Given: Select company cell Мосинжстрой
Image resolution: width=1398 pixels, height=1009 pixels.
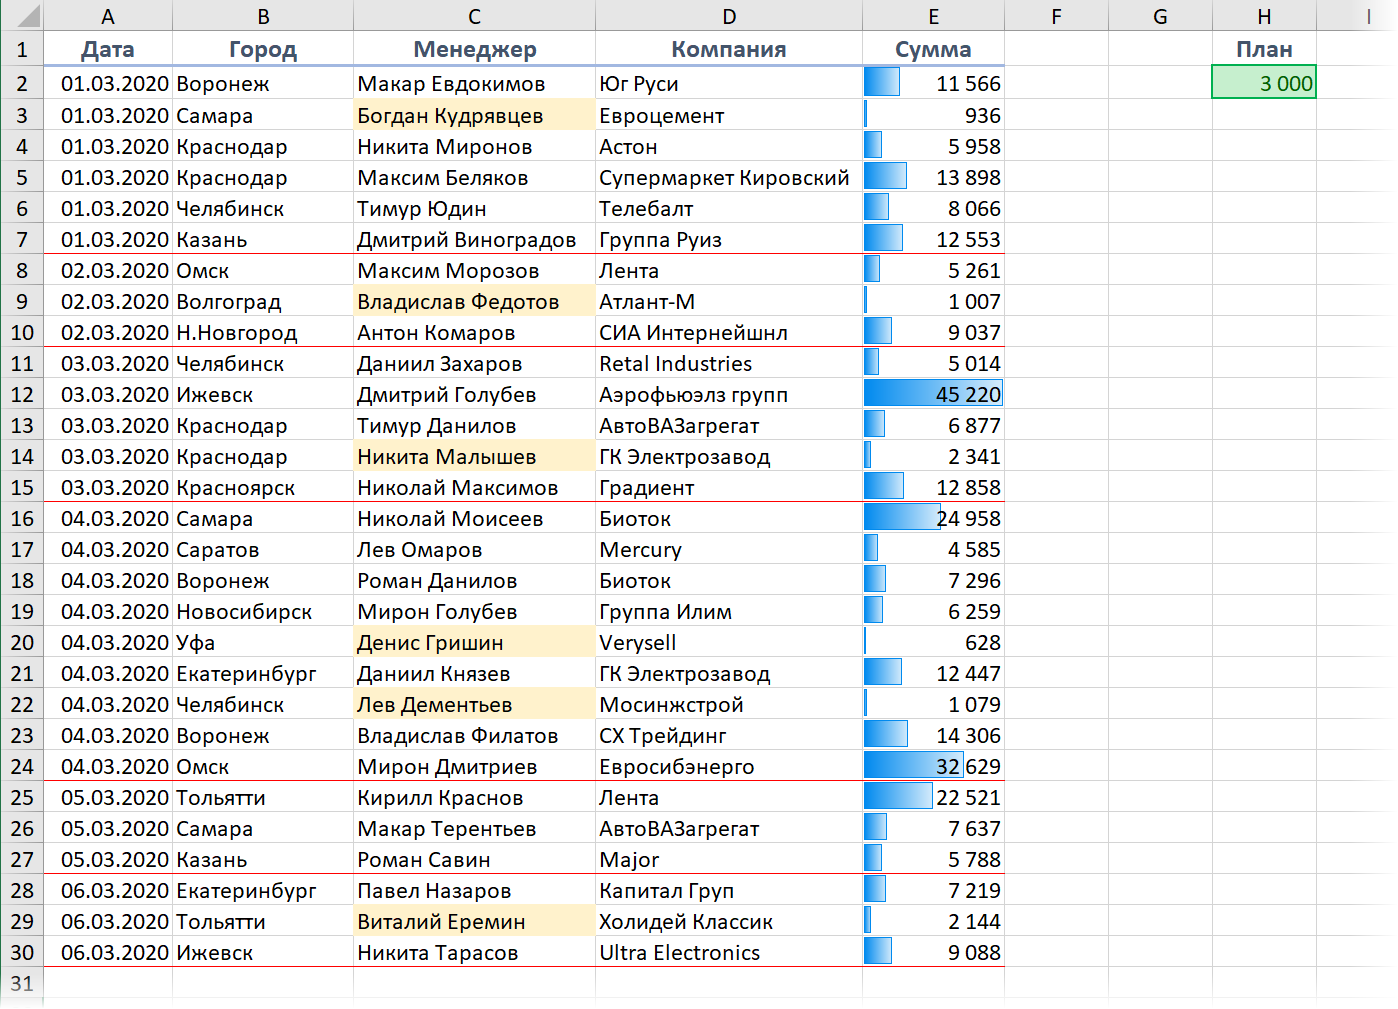Looking at the screenshot, I should click(729, 704).
